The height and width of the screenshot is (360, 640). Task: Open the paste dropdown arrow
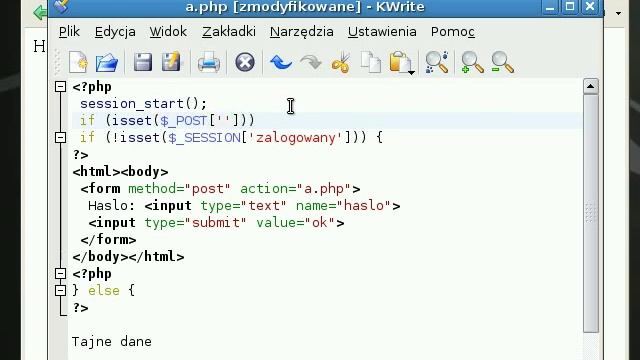(411, 73)
